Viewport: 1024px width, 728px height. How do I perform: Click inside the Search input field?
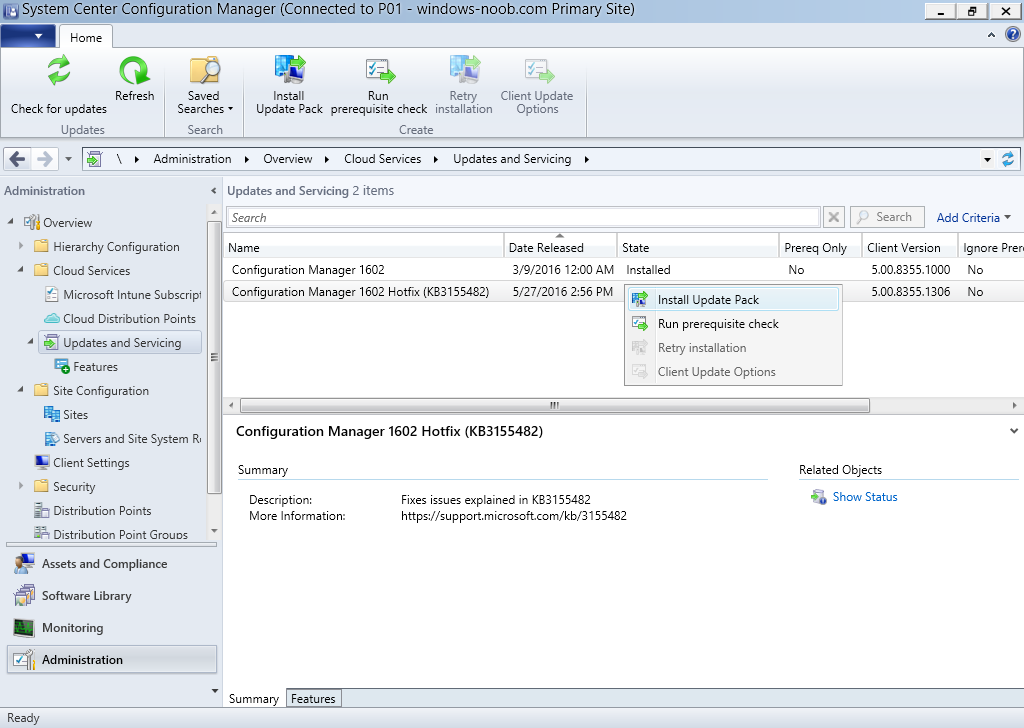click(523, 217)
